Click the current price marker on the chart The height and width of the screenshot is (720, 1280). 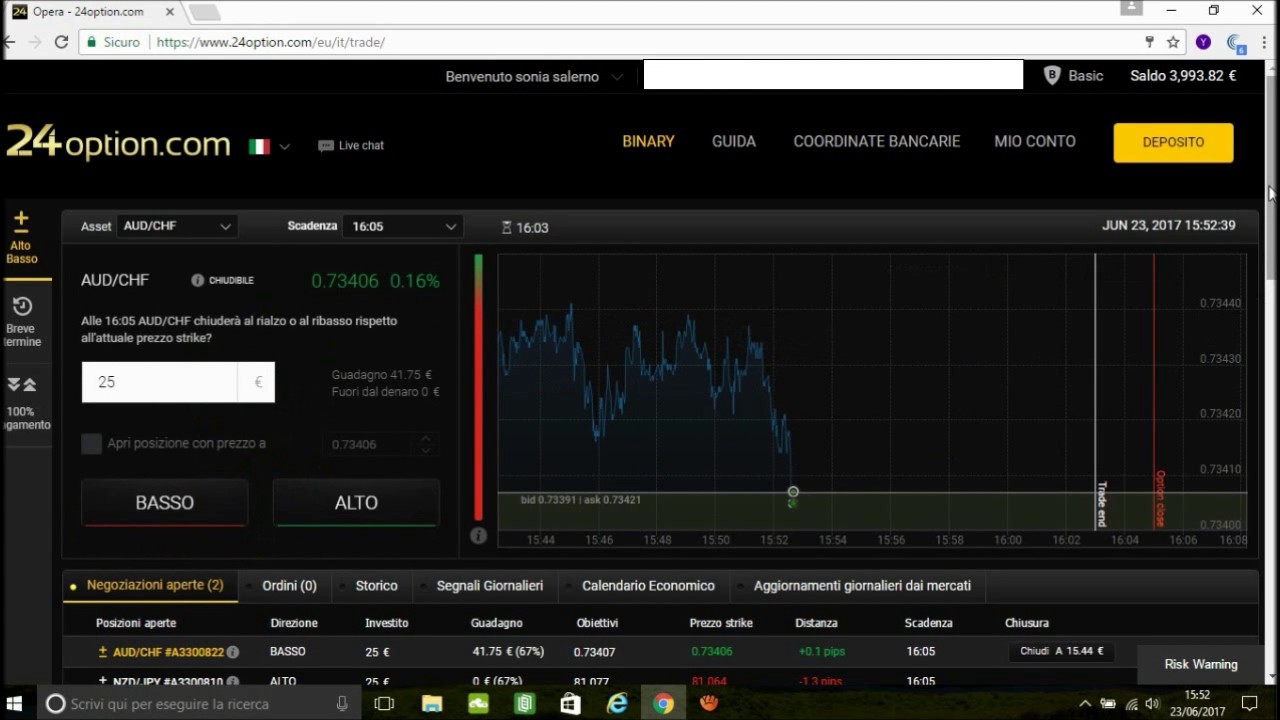793,492
